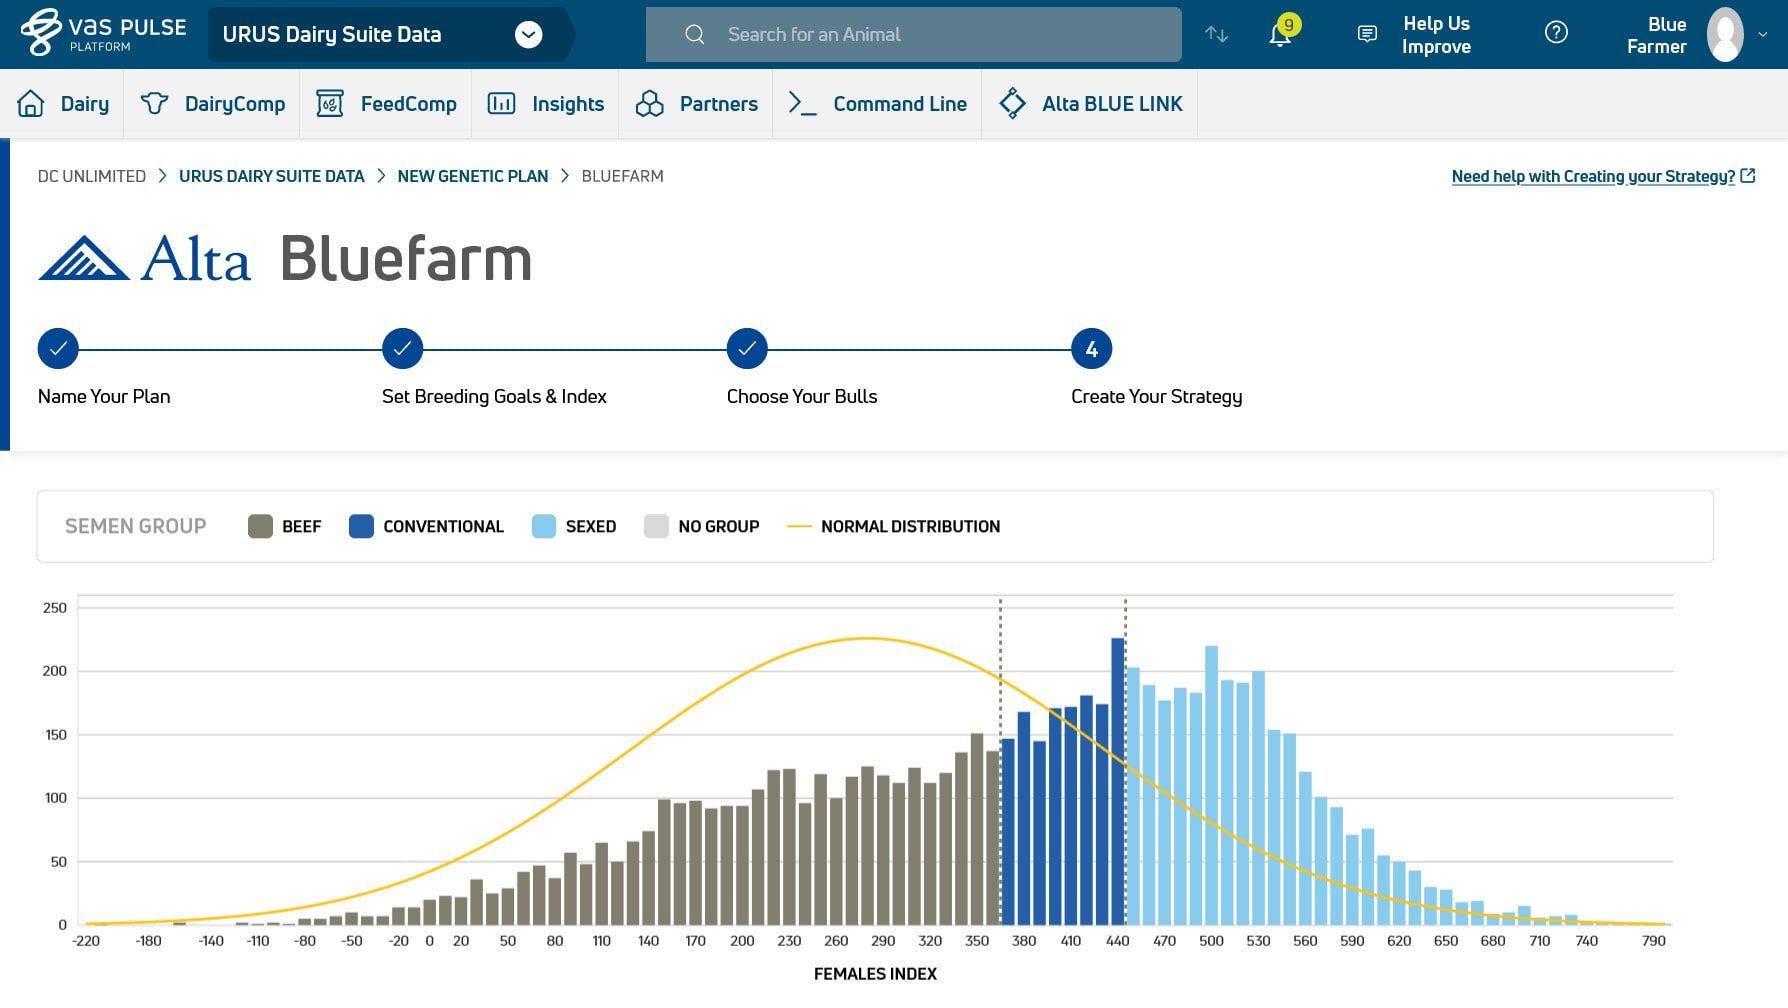Image resolution: width=1788 pixels, height=1008 pixels.
Task: Click the Command Line prompt icon
Action: pyautogui.click(x=802, y=103)
